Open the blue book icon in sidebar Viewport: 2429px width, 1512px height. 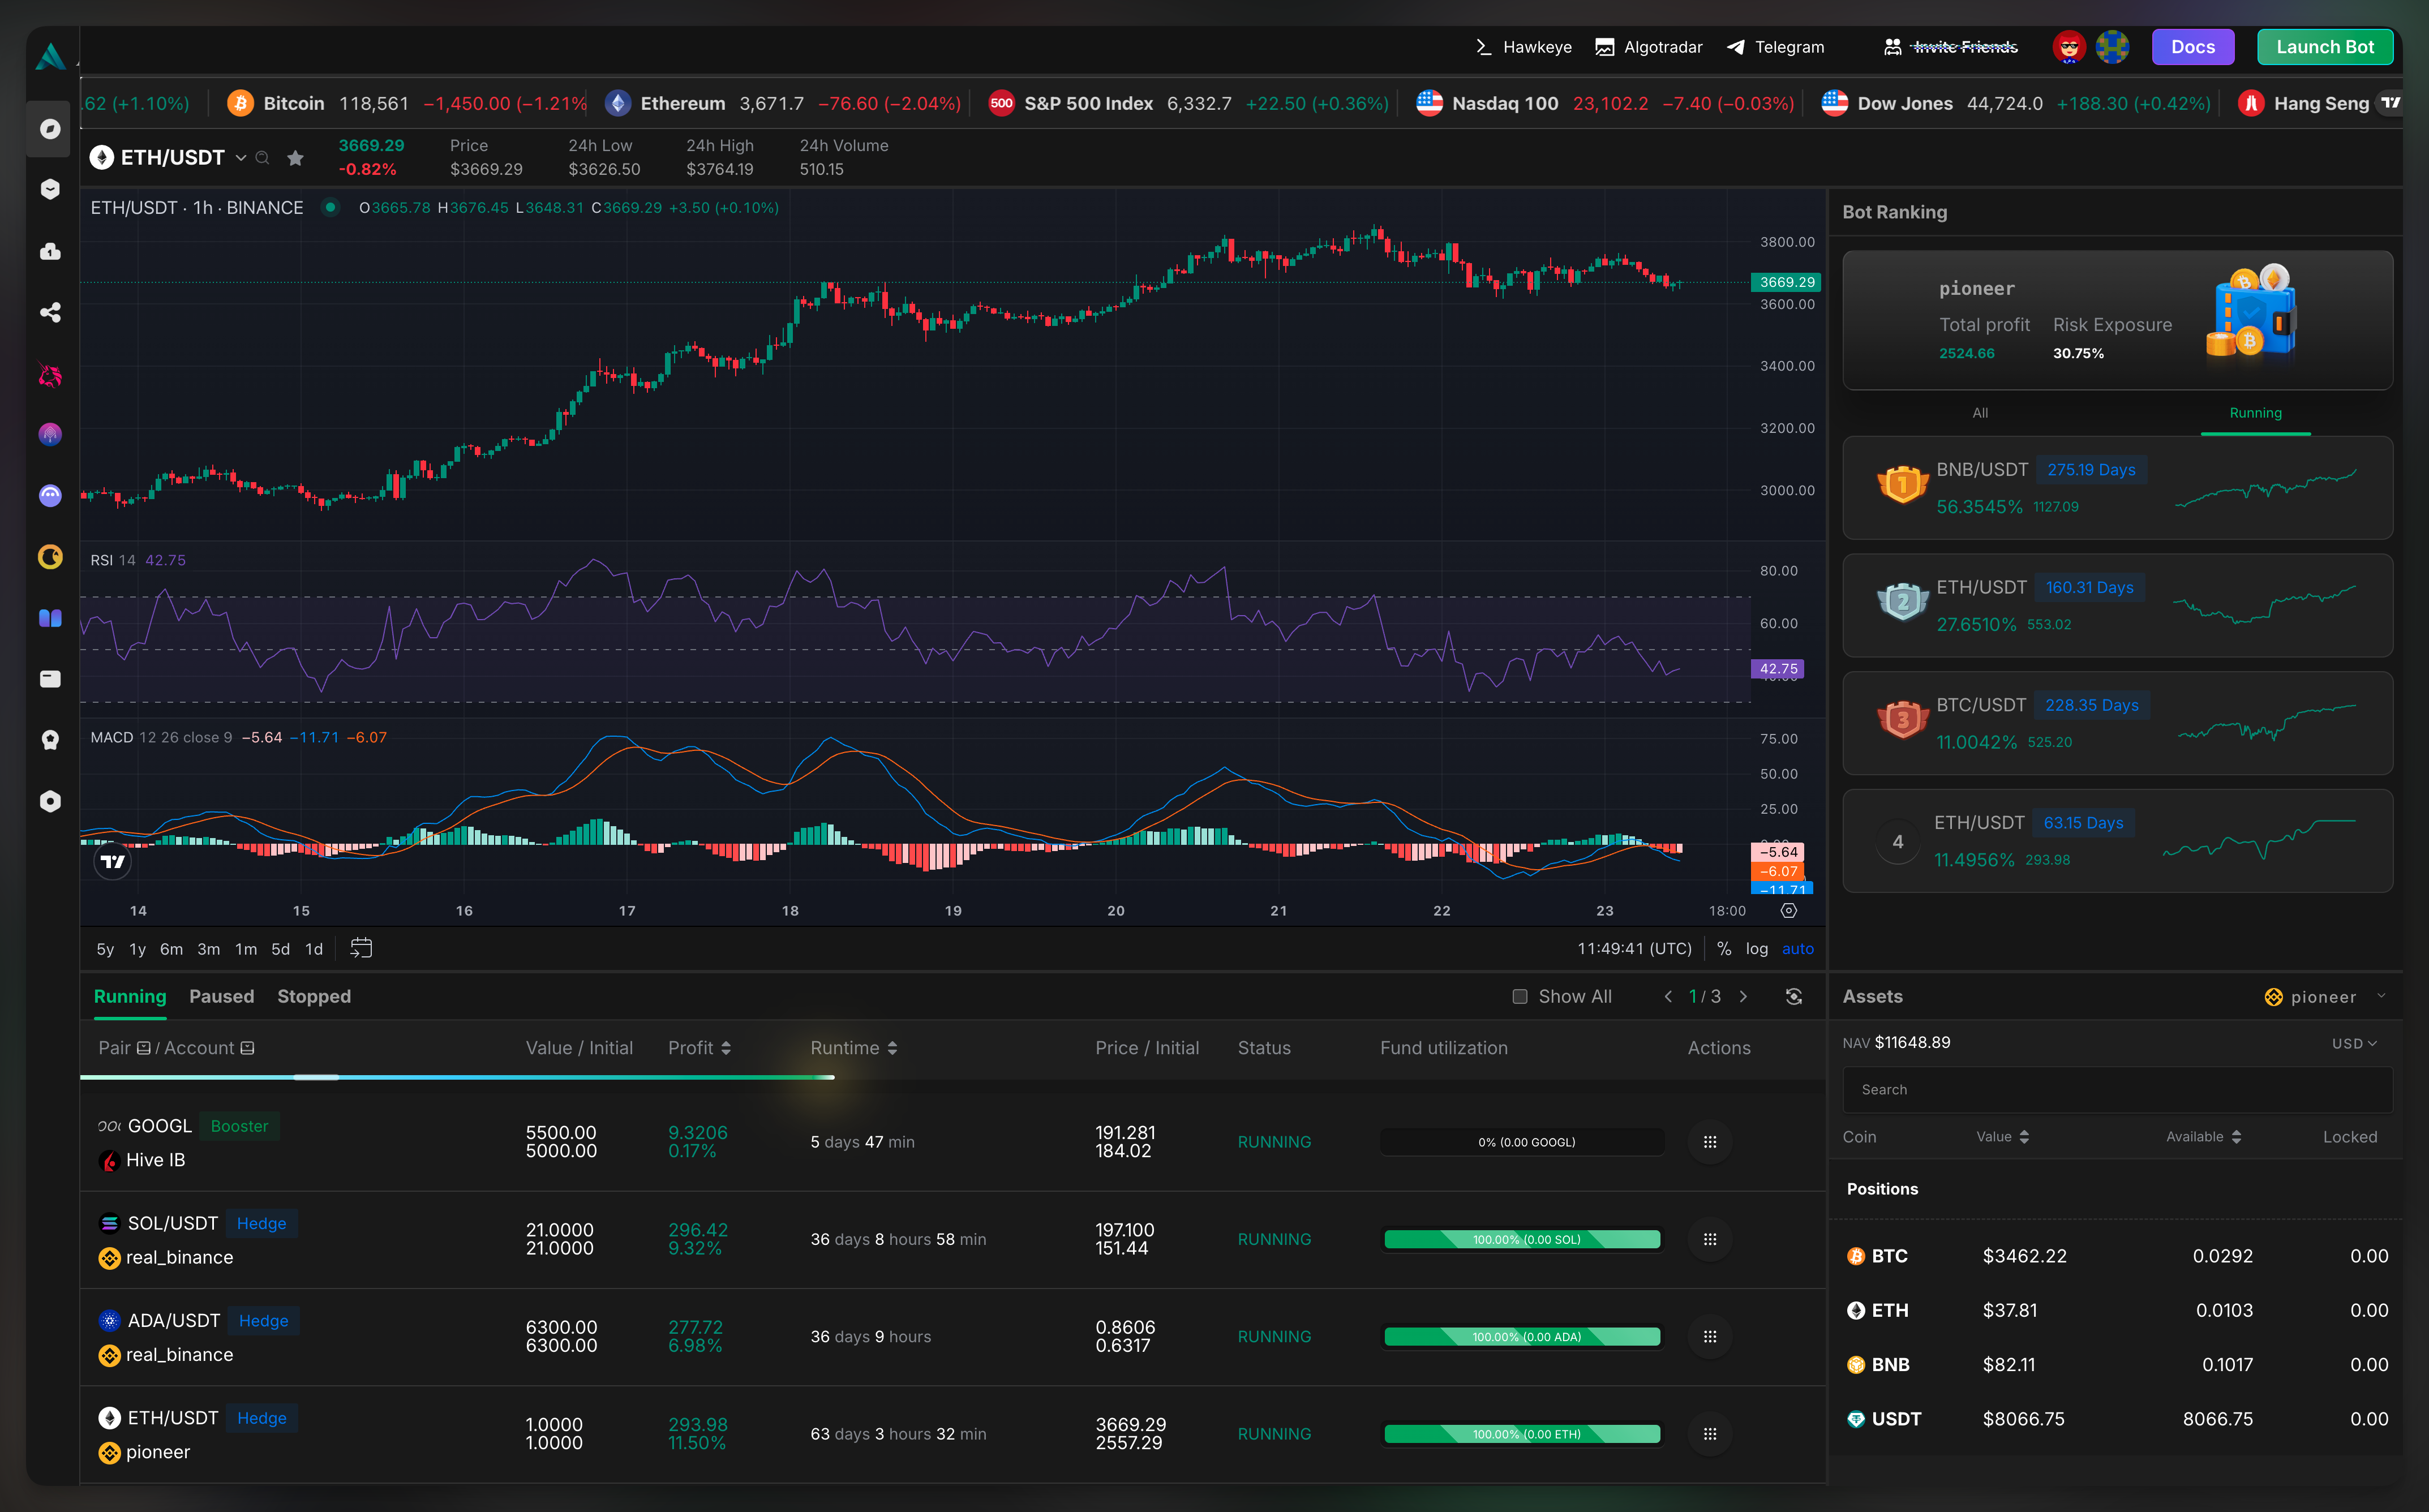[x=50, y=618]
